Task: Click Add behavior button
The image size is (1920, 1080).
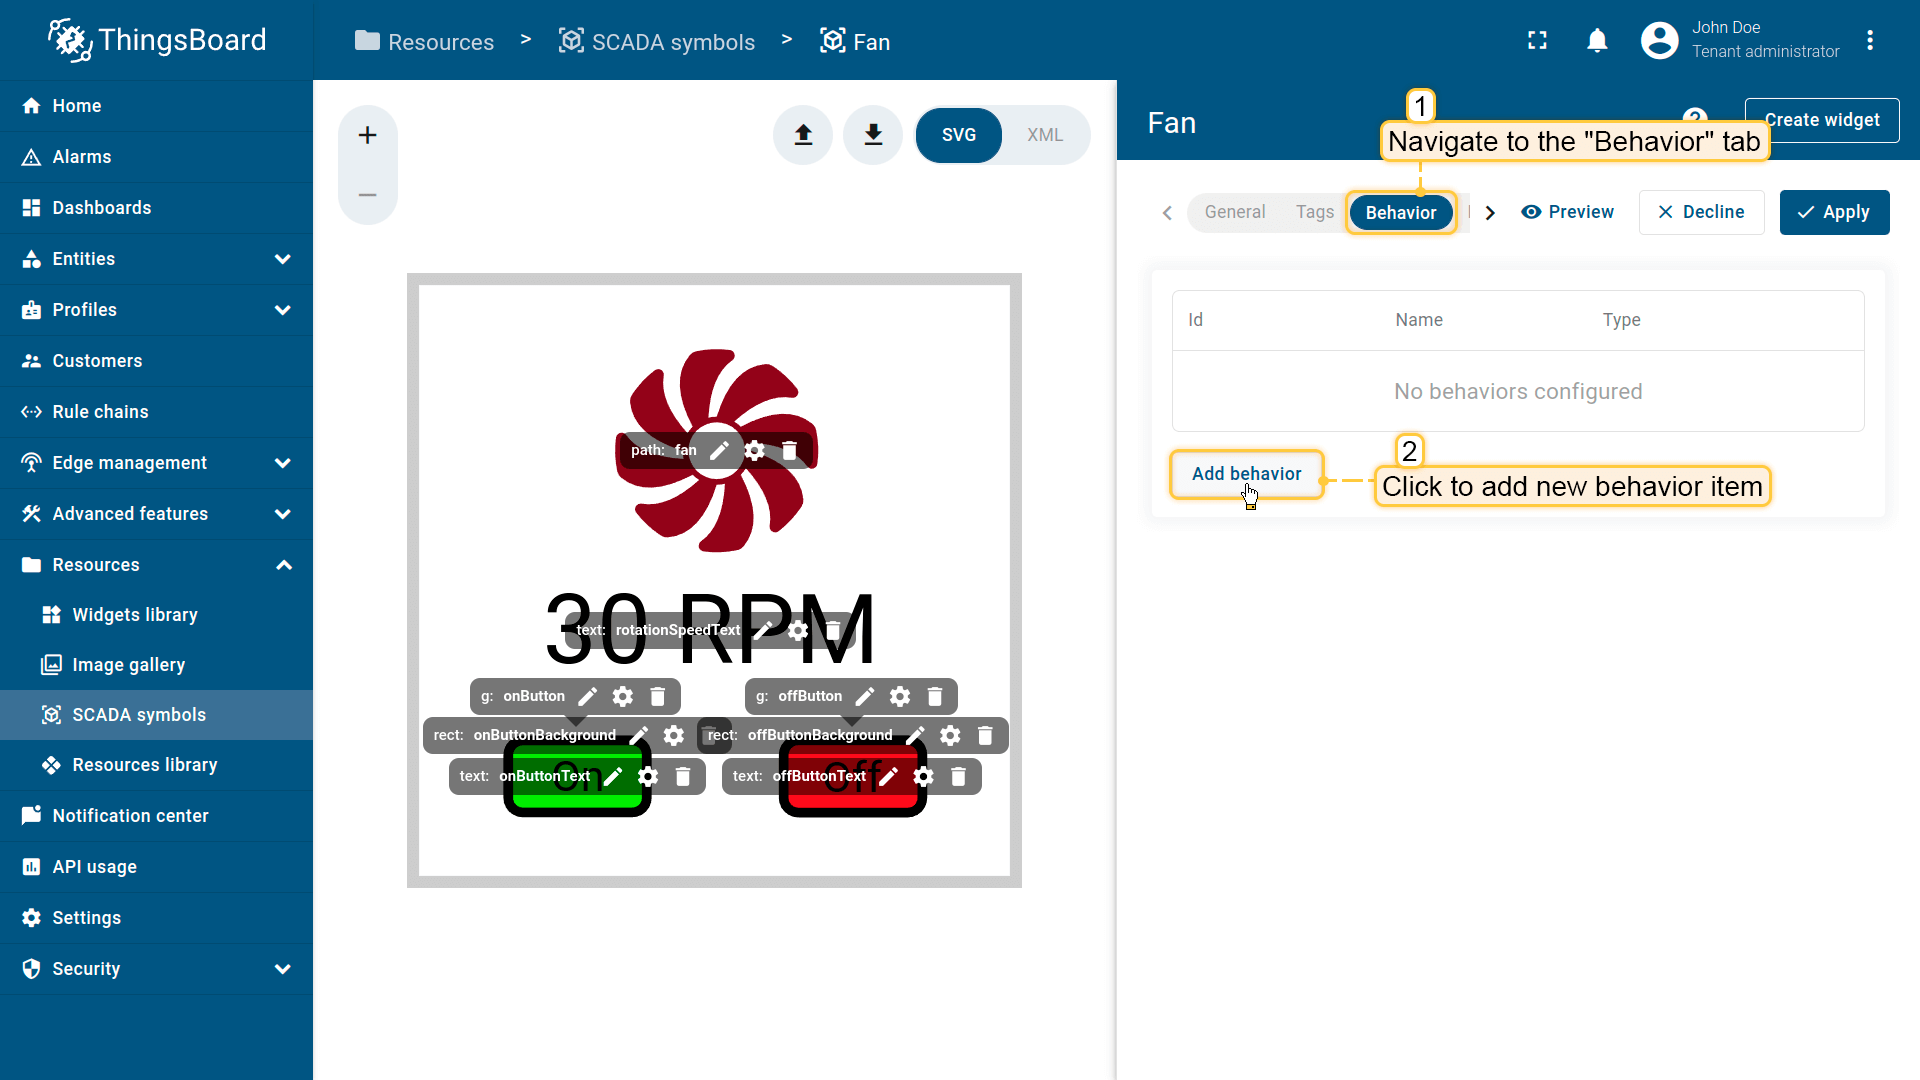Action: point(1246,474)
